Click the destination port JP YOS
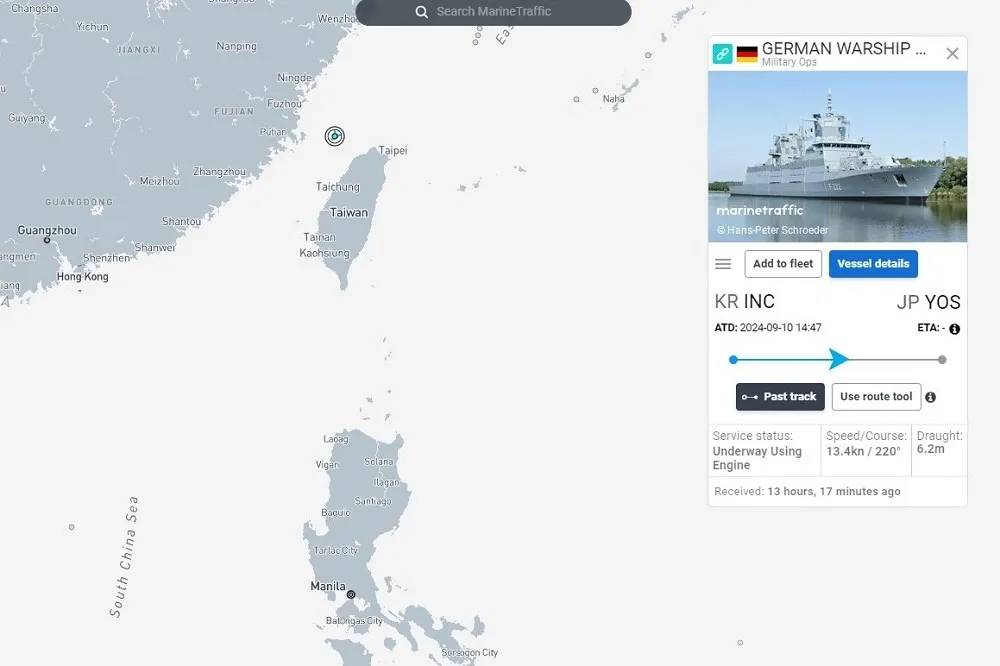This screenshot has width=1000, height=666. [x=928, y=302]
